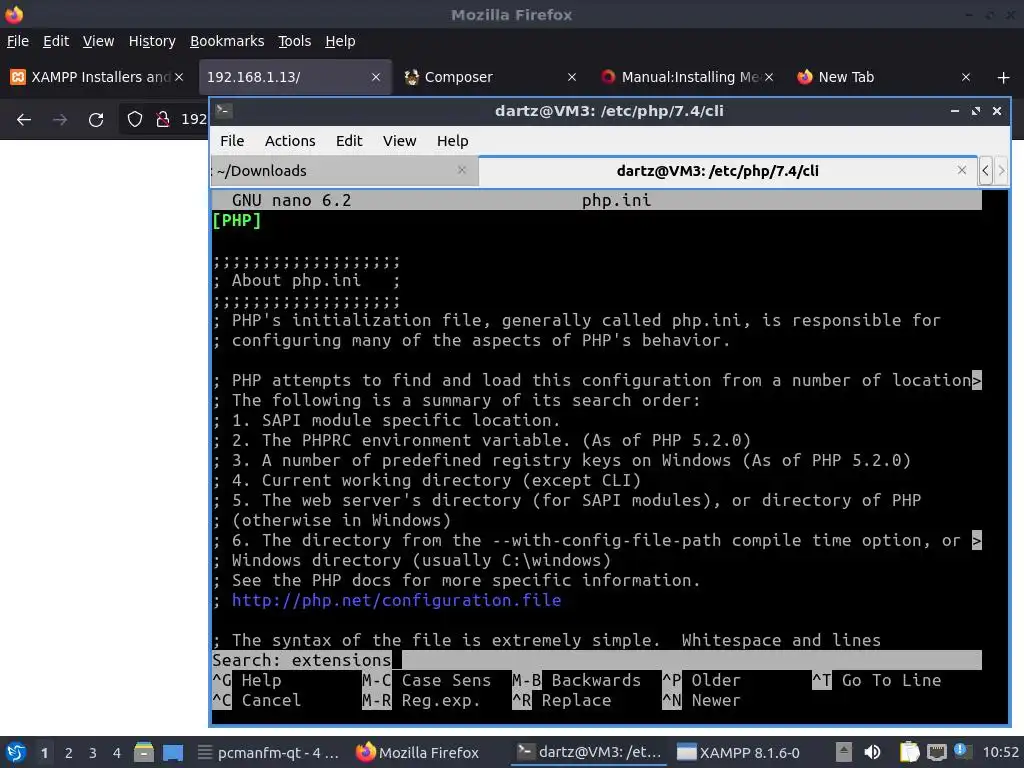1024x768 pixels.
Task: Open the terminal View menu
Action: click(x=400, y=141)
